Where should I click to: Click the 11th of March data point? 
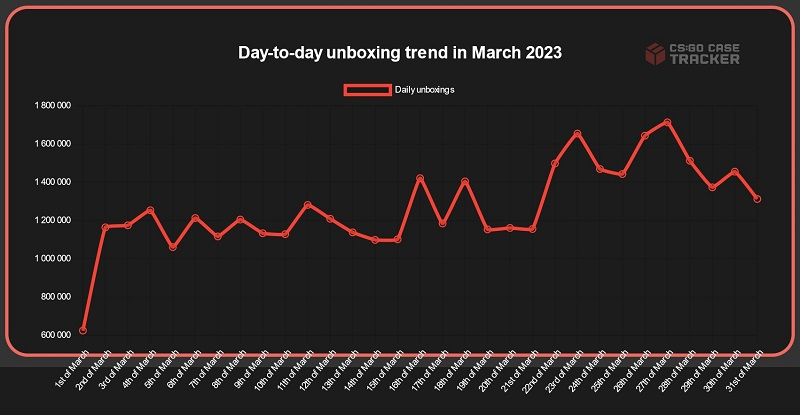click(x=308, y=205)
